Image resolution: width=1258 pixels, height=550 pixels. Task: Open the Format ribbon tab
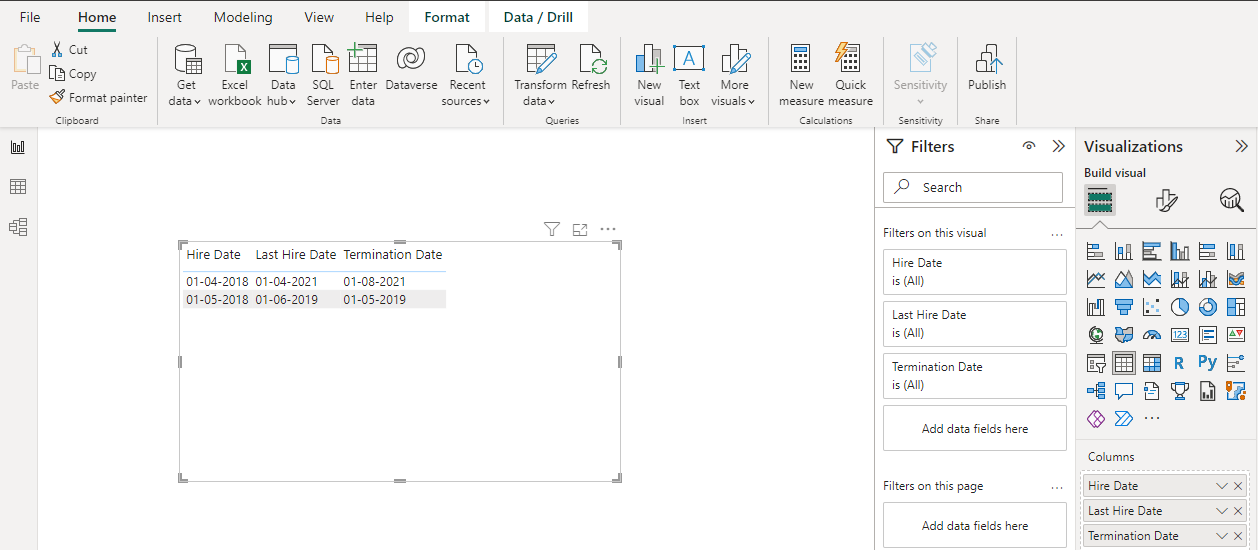(x=447, y=17)
